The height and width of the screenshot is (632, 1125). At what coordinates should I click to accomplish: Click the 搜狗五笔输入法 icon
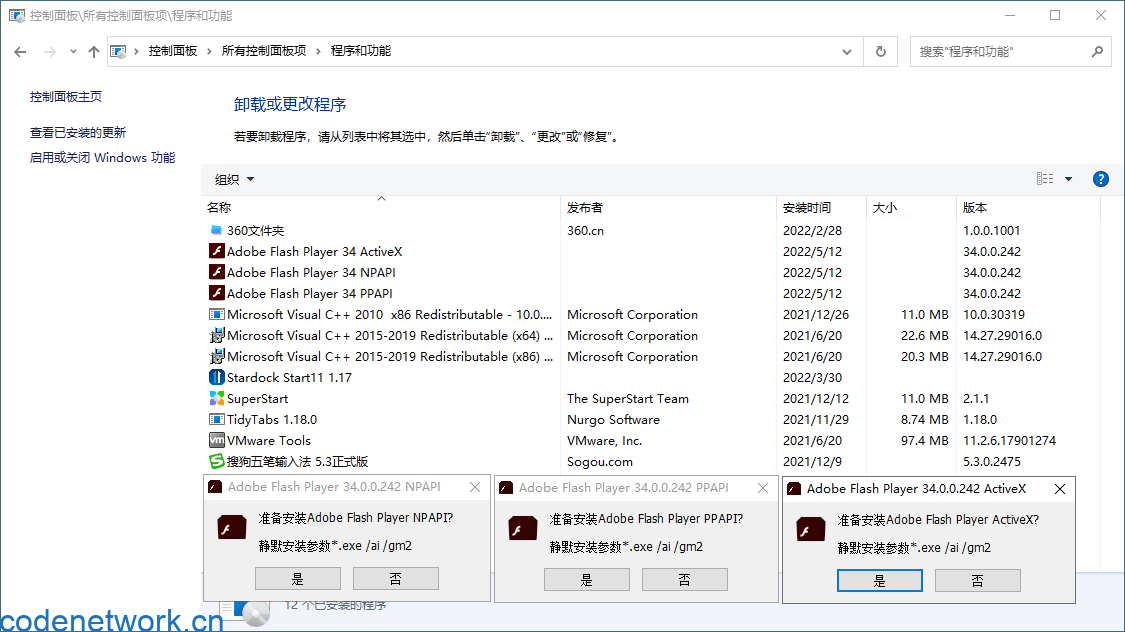tap(217, 461)
